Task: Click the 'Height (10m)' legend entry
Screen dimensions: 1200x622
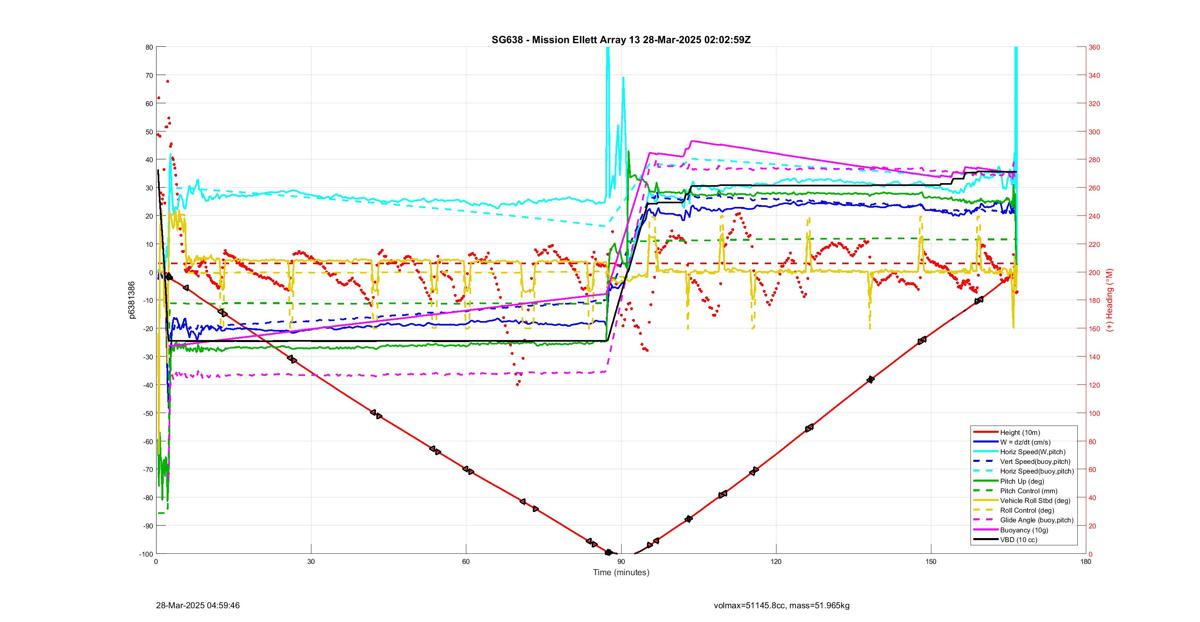Action: pyautogui.click(x=1020, y=432)
